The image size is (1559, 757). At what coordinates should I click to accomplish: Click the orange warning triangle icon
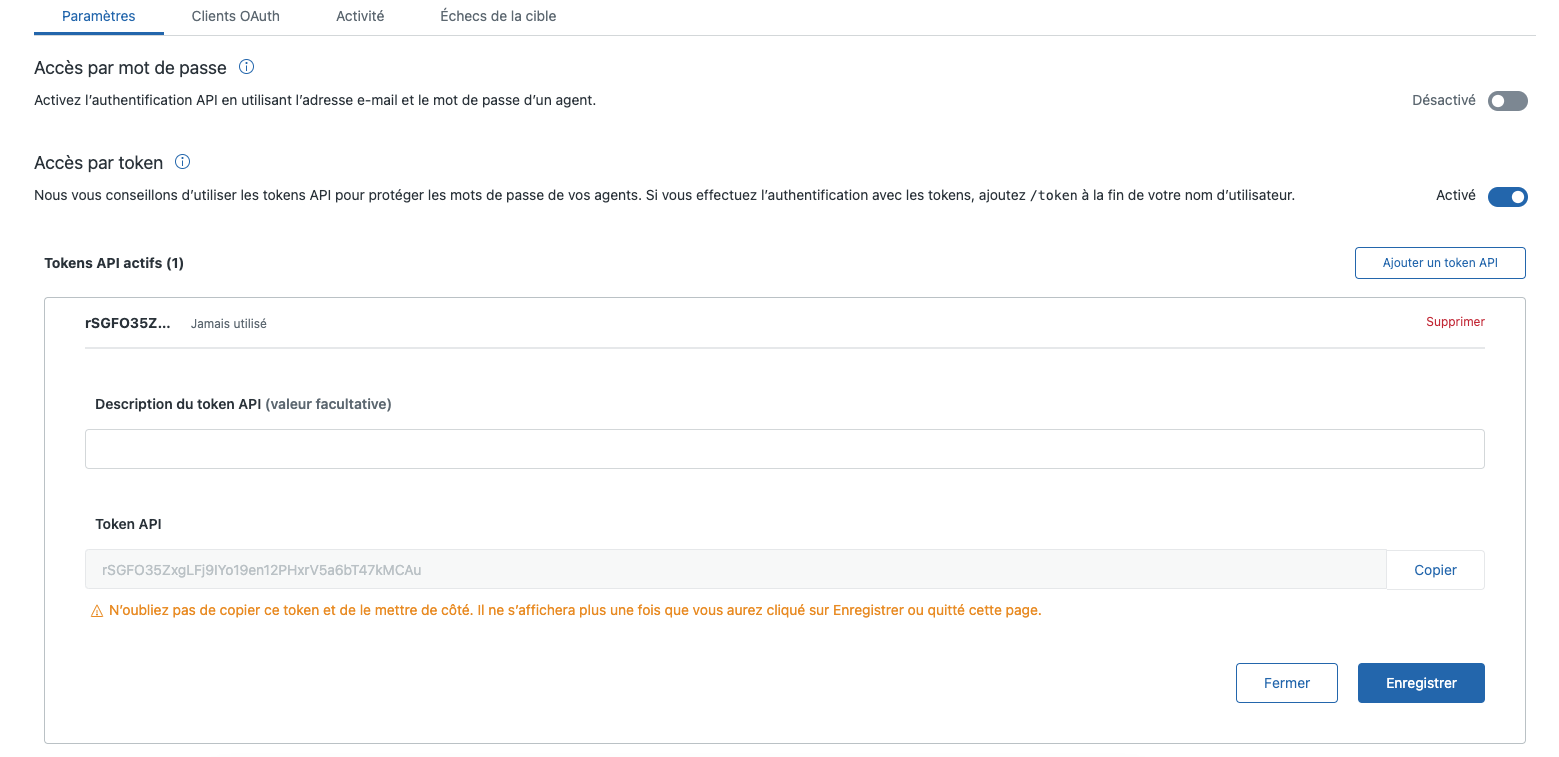pos(97,611)
